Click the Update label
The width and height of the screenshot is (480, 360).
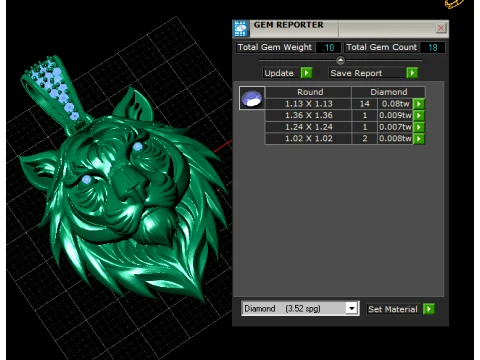coord(279,73)
